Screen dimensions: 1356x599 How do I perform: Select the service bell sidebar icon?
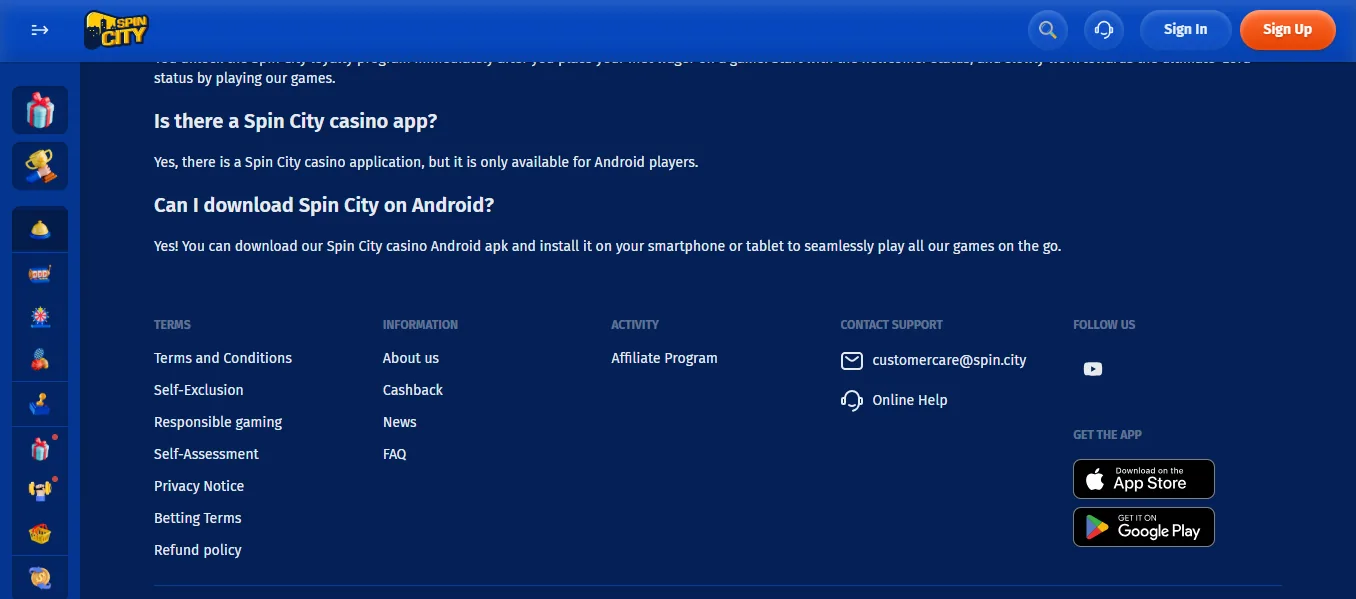point(40,230)
